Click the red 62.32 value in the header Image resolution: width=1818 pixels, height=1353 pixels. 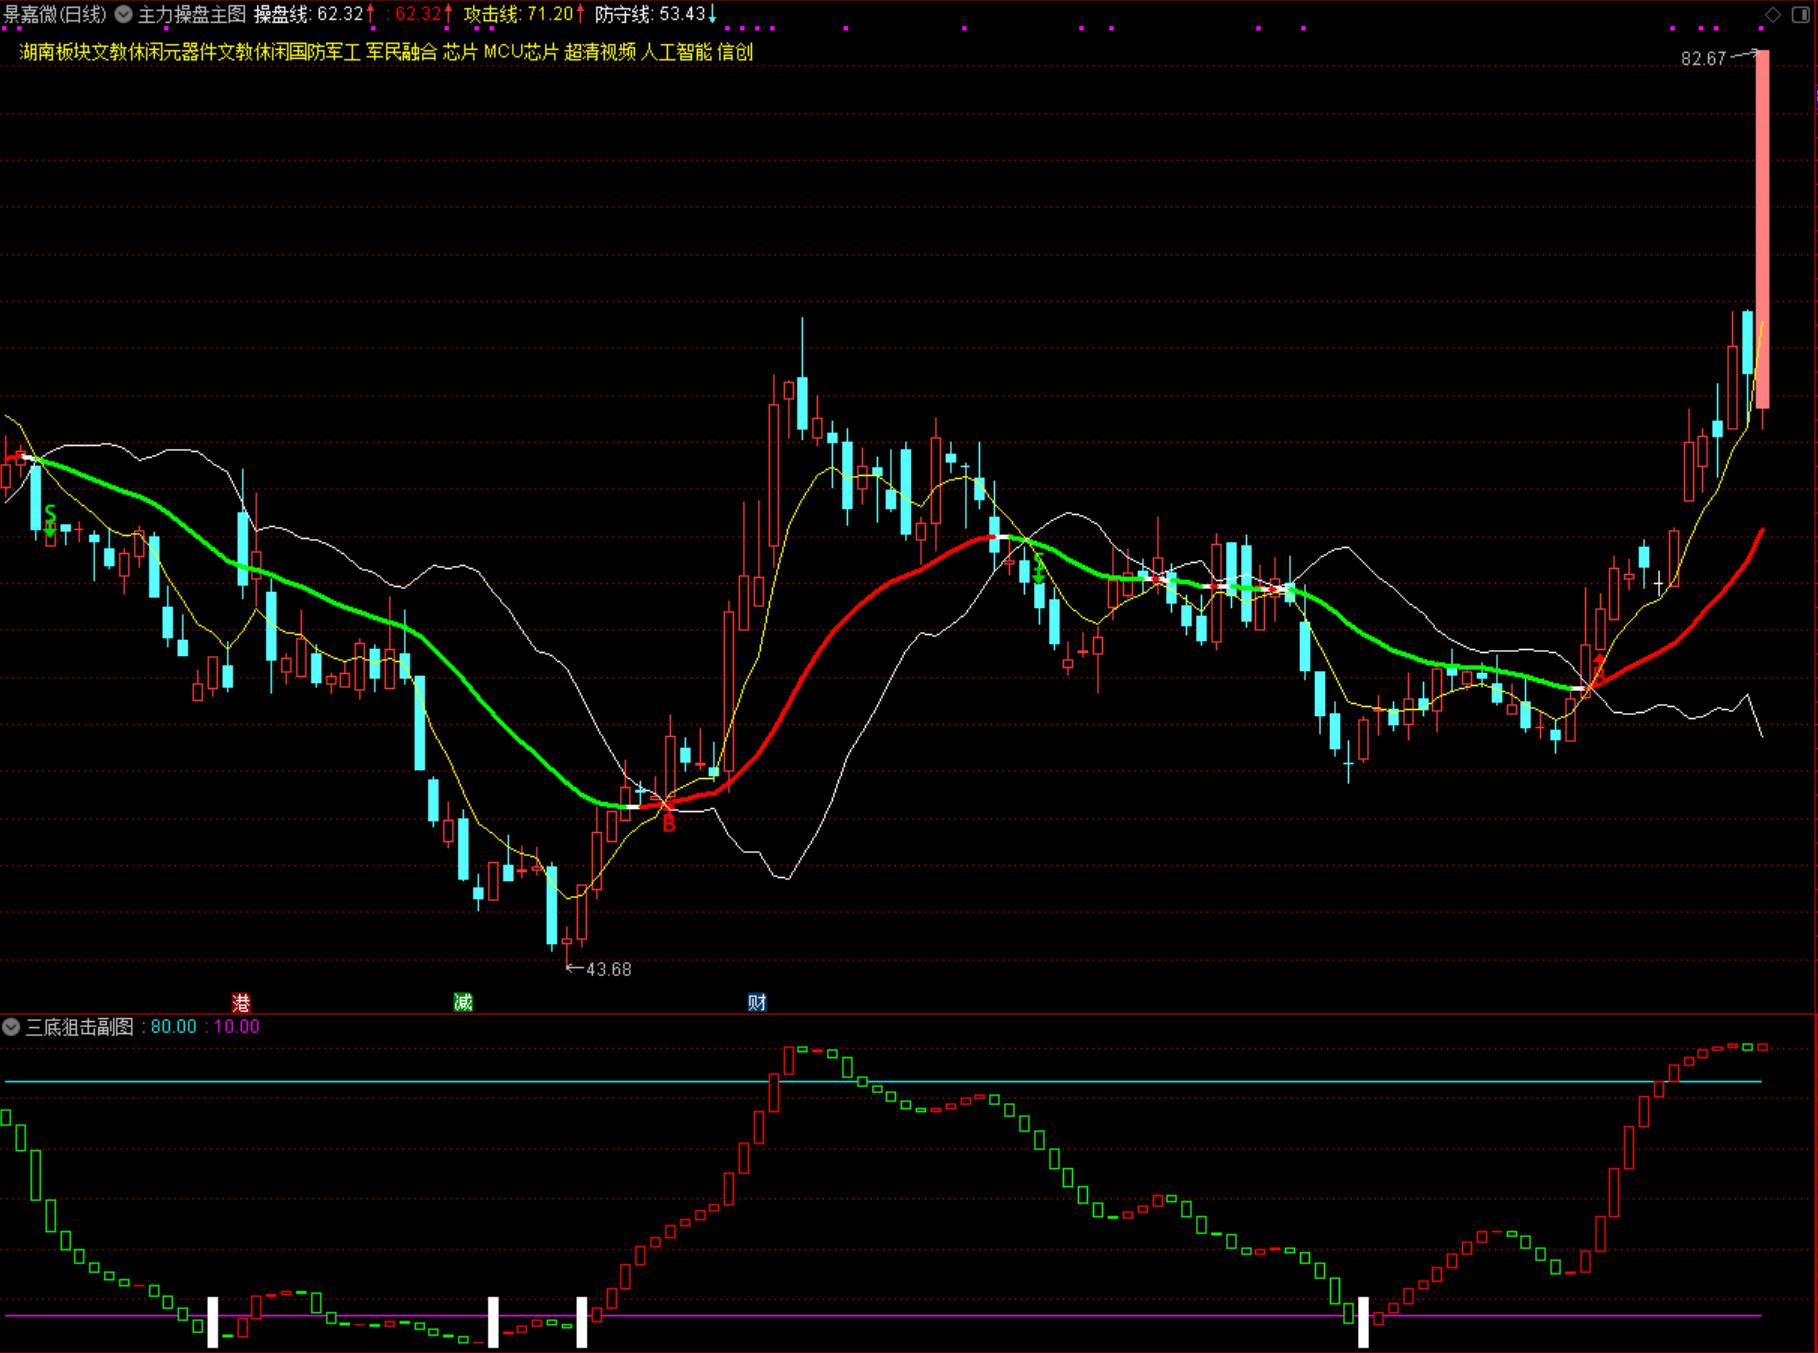tap(419, 14)
